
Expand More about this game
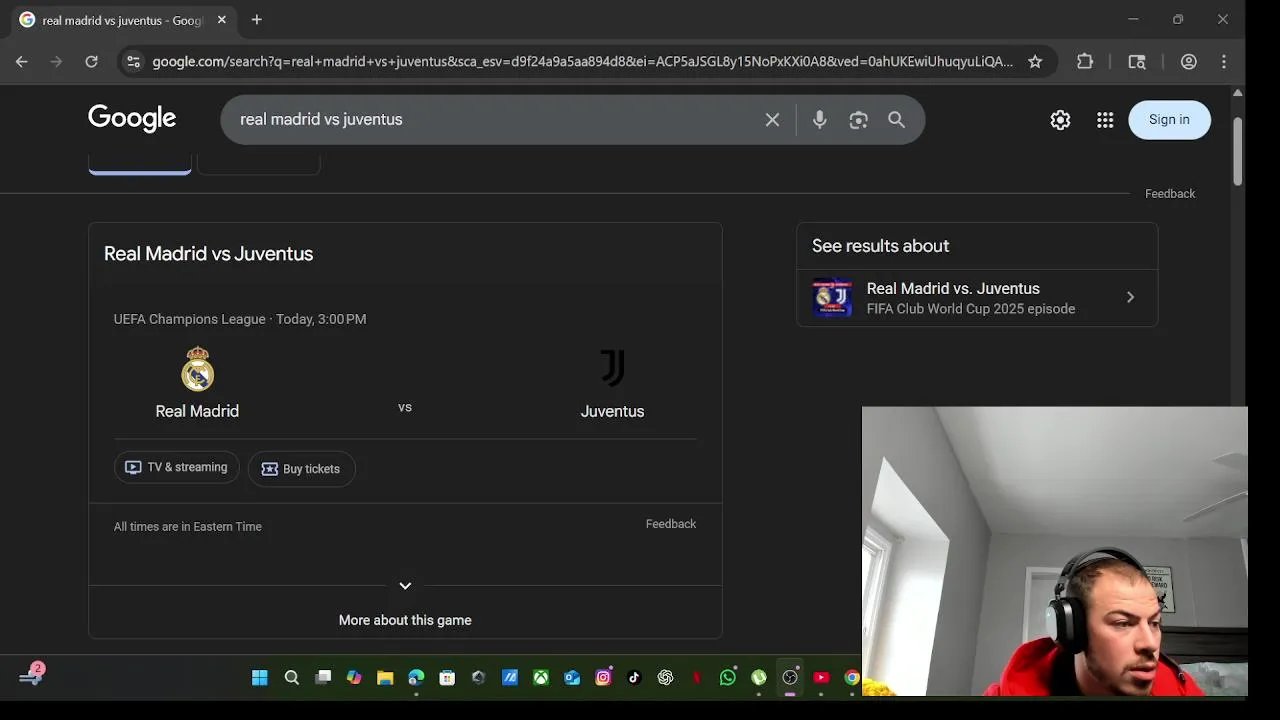pyautogui.click(x=405, y=620)
